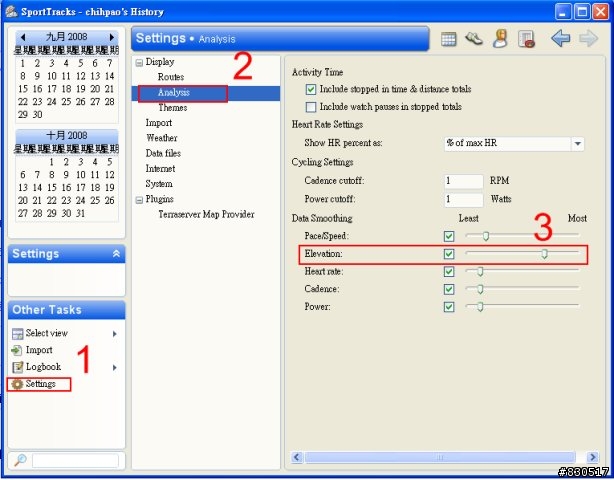The height and width of the screenshot is (480, 614).
Task: Click the Power cutoff Watts field
Action: tap(464, 200)
